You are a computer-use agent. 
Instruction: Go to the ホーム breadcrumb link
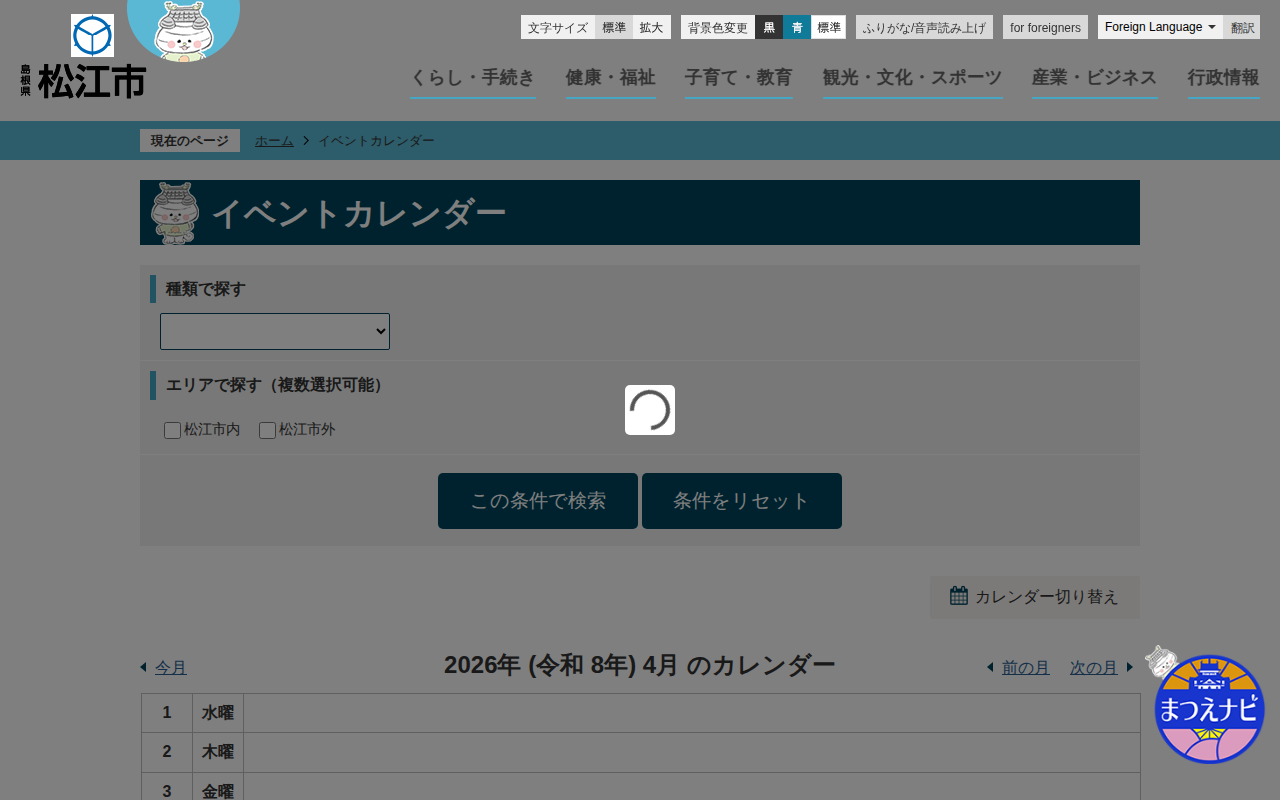pos(274,141)
